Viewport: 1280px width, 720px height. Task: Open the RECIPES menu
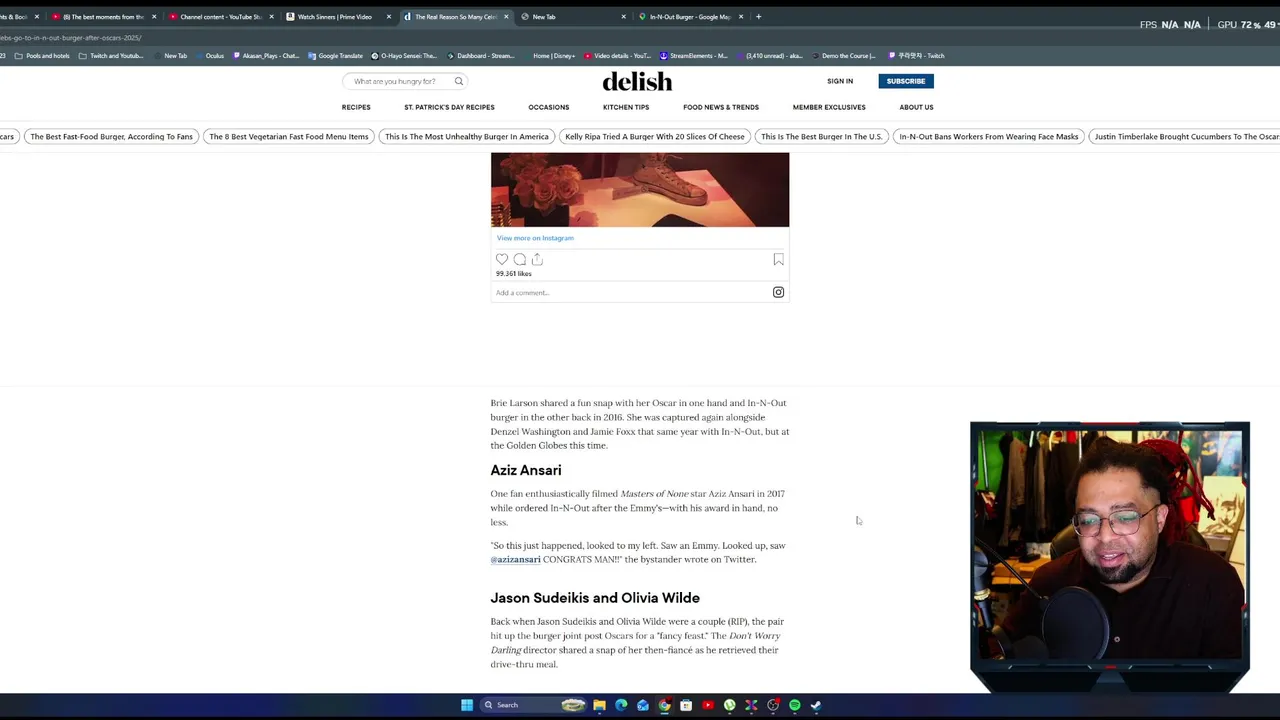pos(356,107)
